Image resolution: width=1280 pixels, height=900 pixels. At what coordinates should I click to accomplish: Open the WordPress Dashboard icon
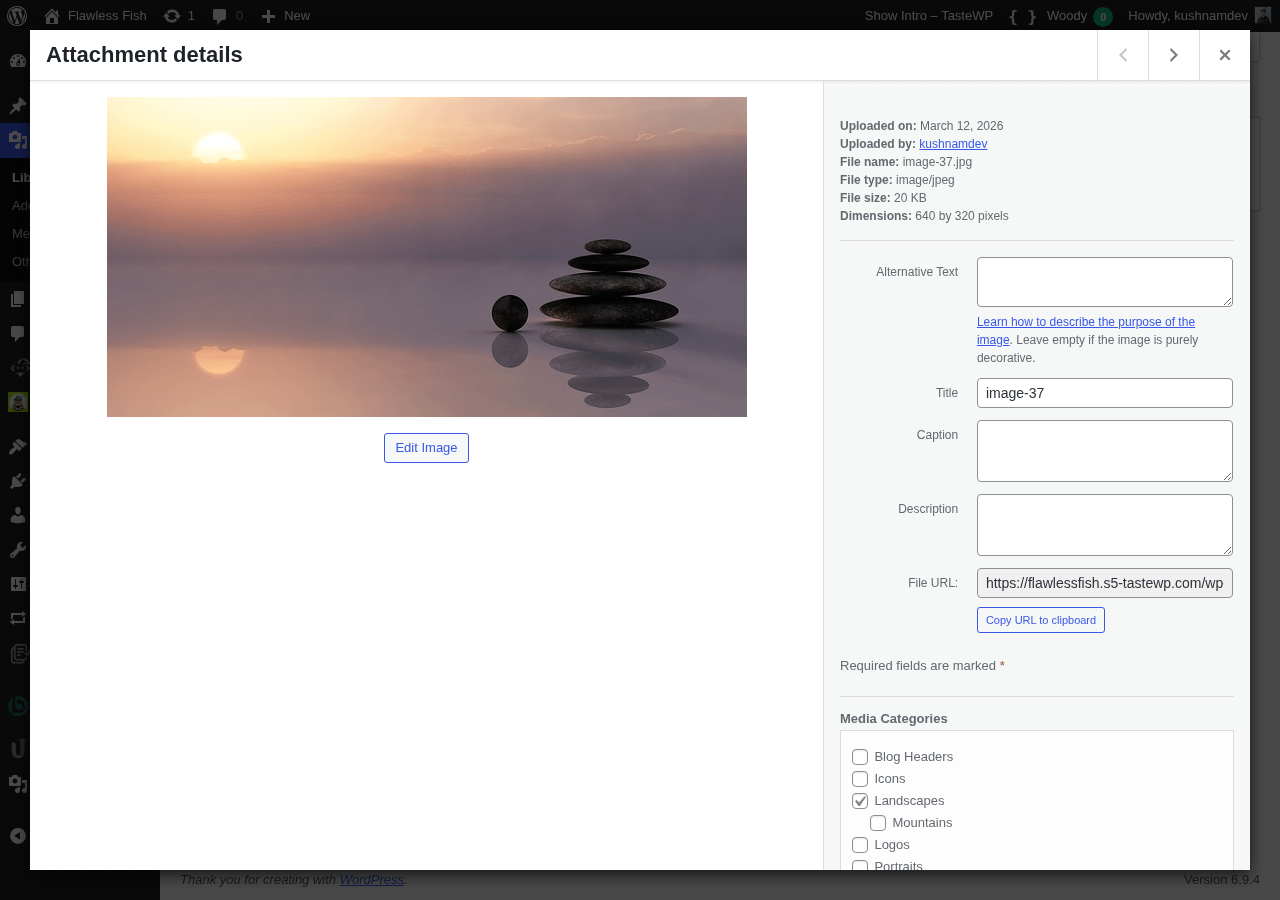click(16, 60)
